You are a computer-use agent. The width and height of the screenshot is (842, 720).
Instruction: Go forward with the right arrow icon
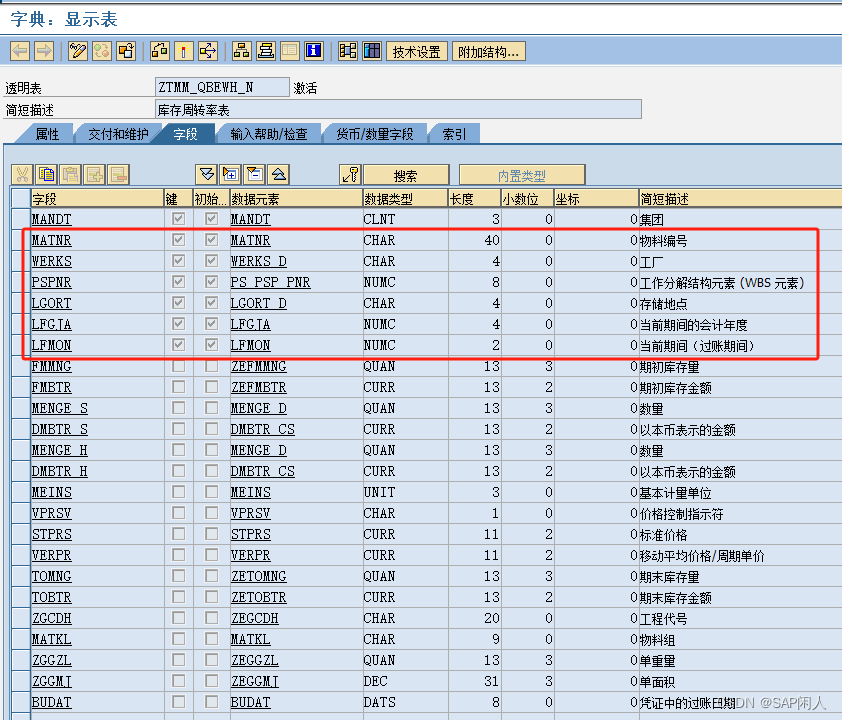pyautogui.click(x=44, y=52)
